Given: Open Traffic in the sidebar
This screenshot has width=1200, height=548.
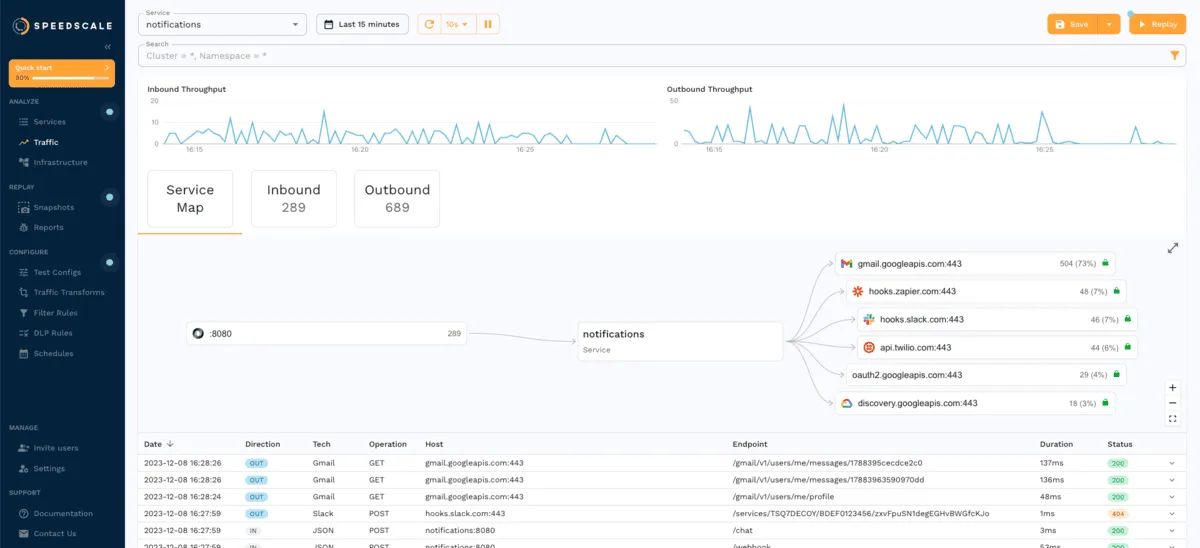Looking at the screenshot, I should [x=46, y=142].
